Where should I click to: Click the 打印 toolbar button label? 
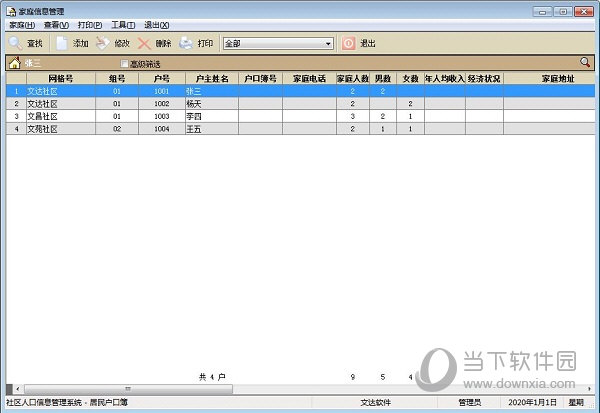[205, 44]
